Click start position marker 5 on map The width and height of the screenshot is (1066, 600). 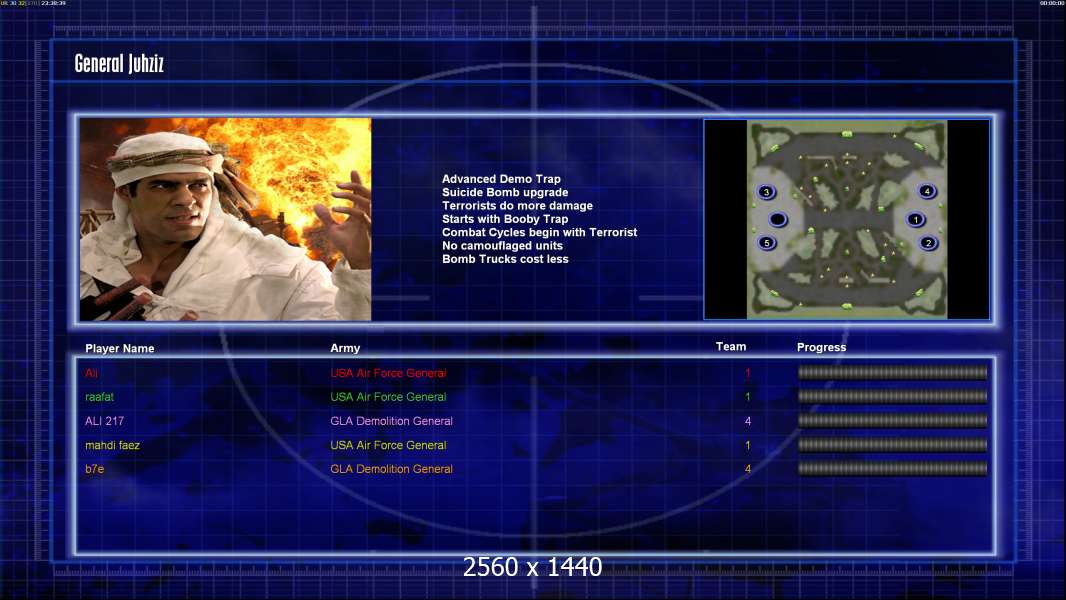pos(767,243)
